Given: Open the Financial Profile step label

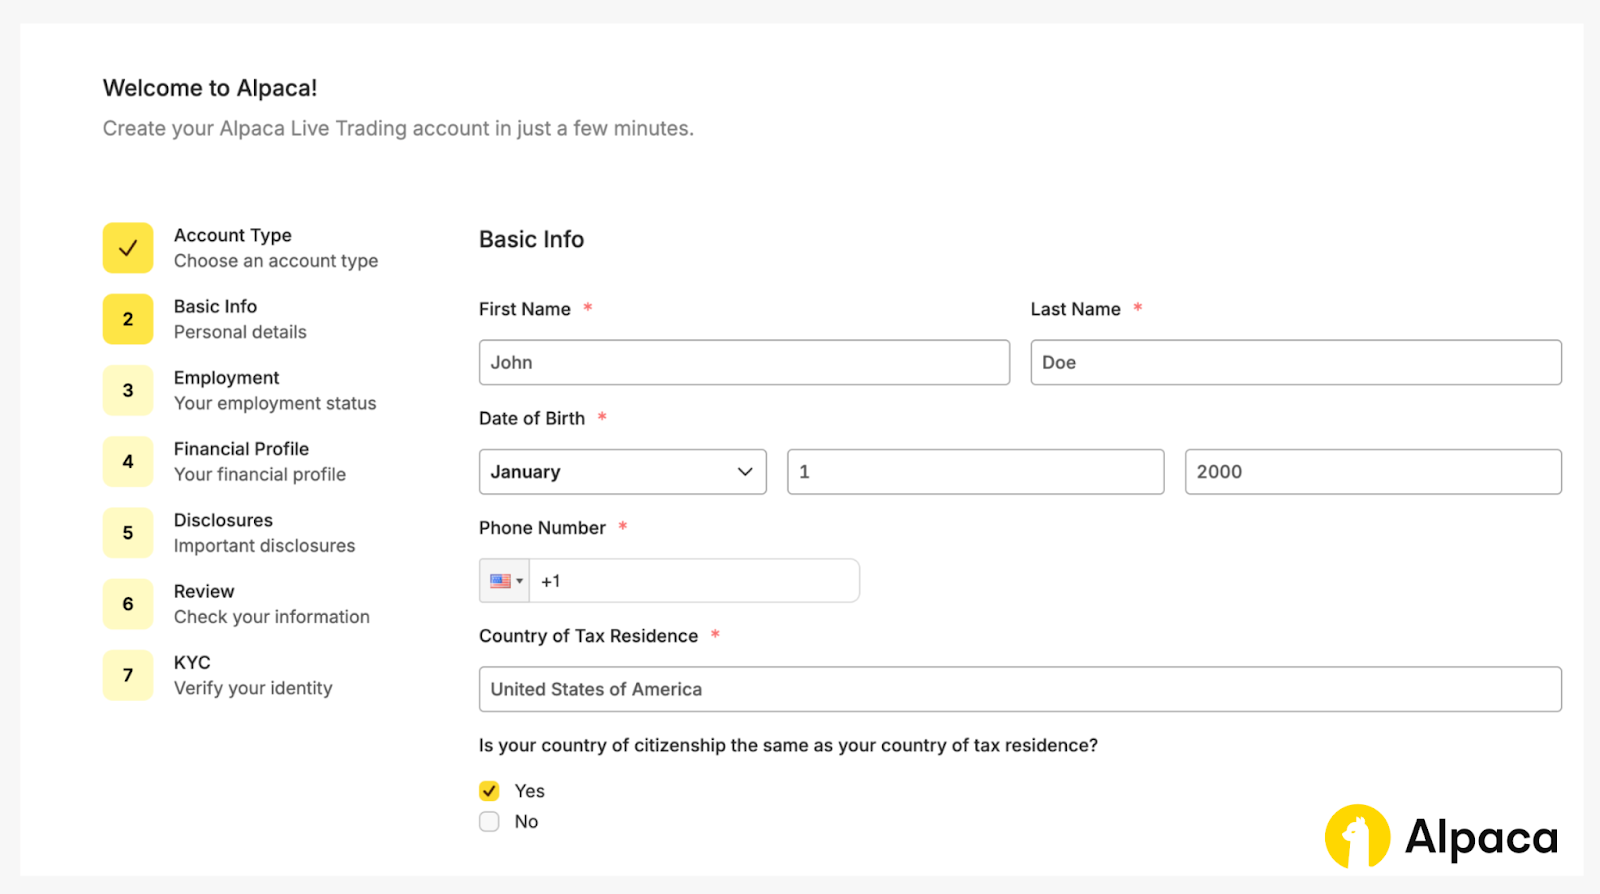Looking at the screenshot, I should tap(241, 449).
